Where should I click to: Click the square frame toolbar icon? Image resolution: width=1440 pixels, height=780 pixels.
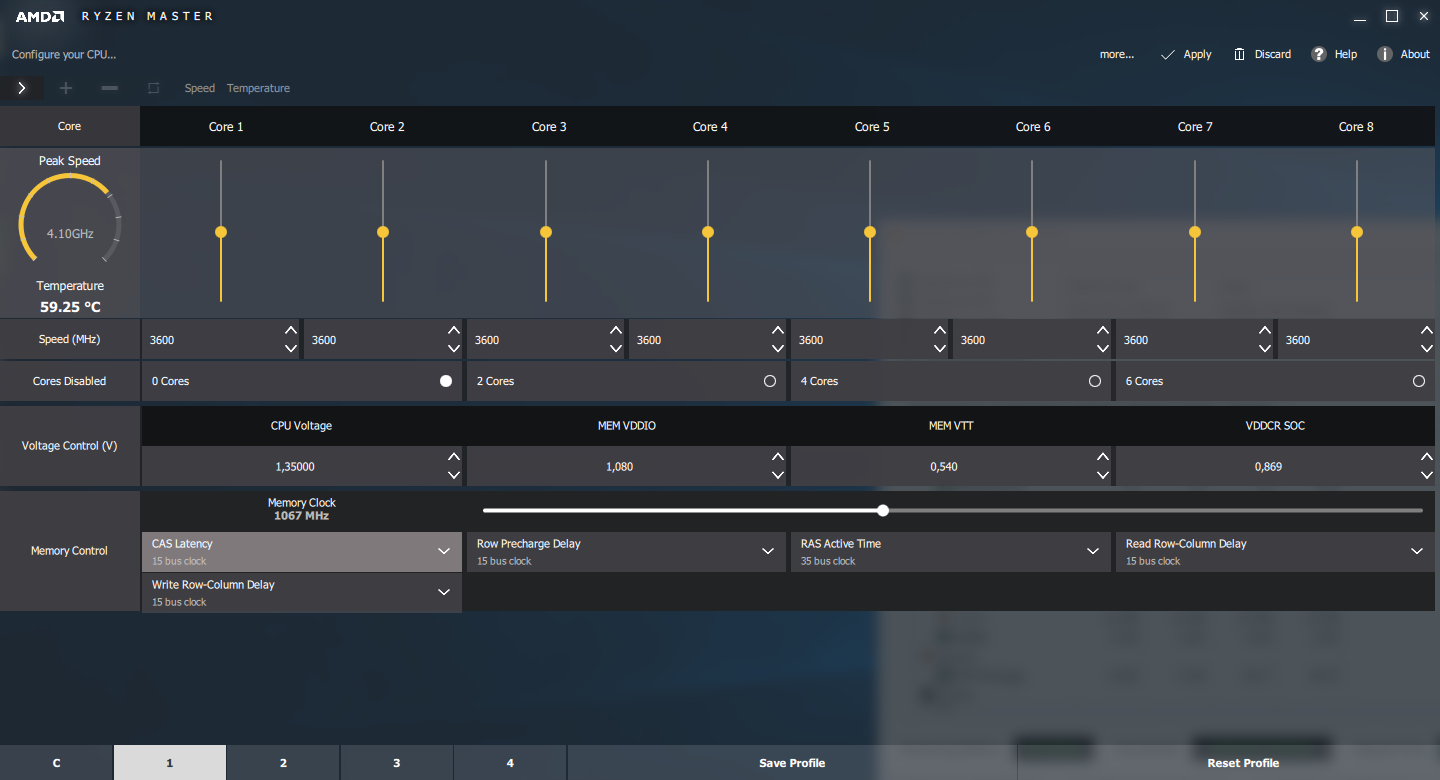click(153, 88)
